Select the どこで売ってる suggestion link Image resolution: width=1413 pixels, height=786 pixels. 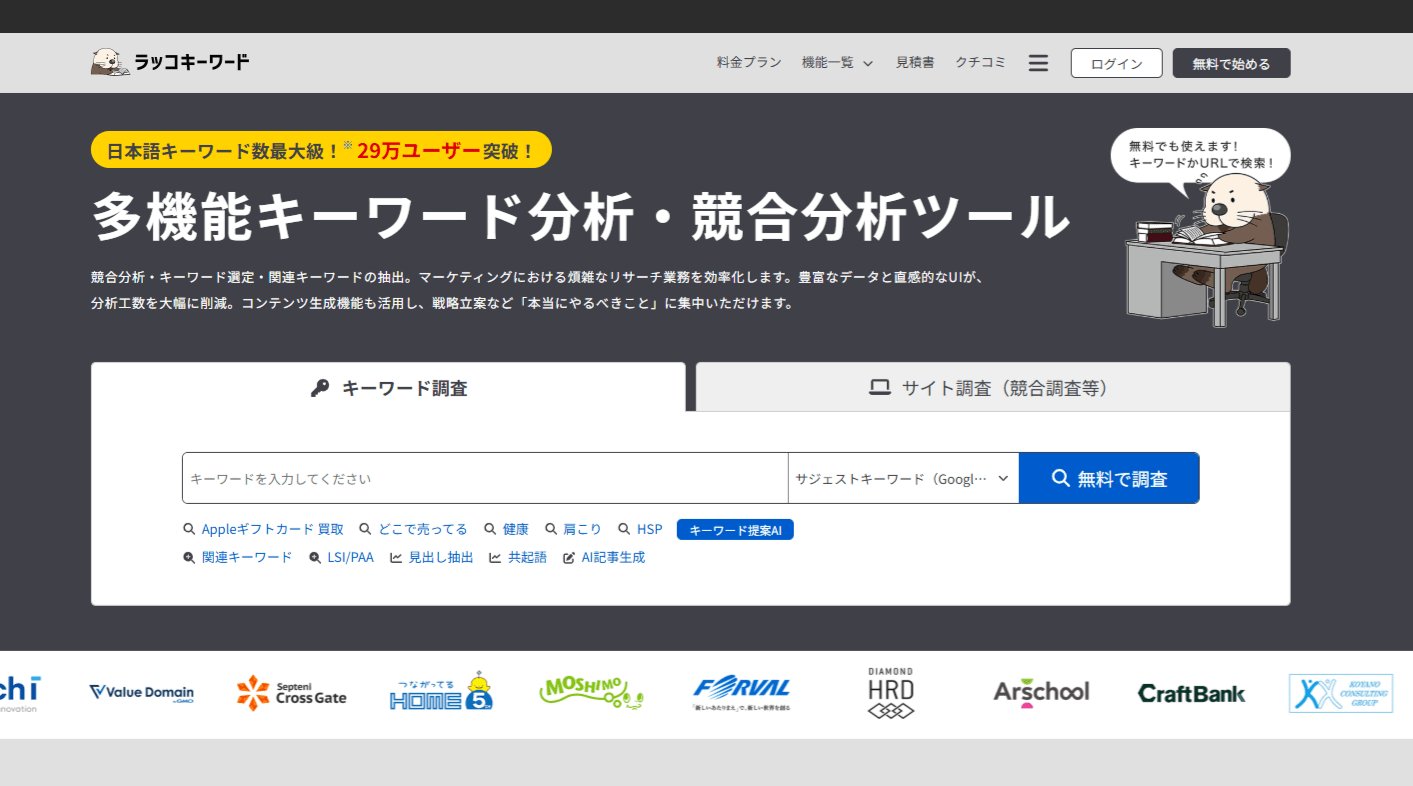(x=422, y=529)
